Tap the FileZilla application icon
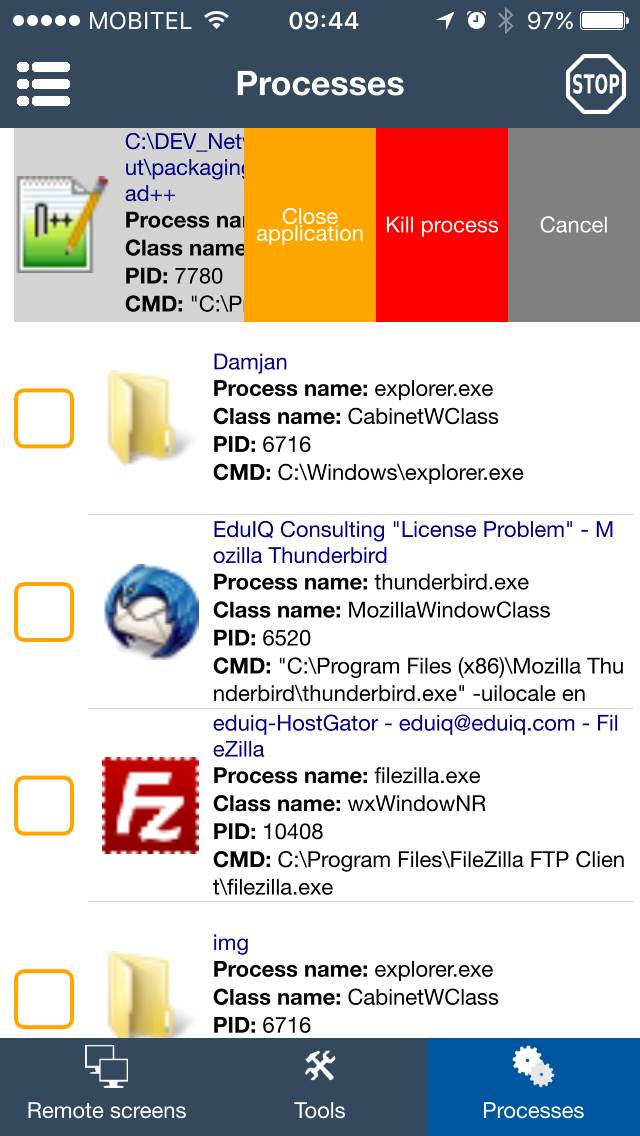The image size is (640, 1136). tap(150, 805)
